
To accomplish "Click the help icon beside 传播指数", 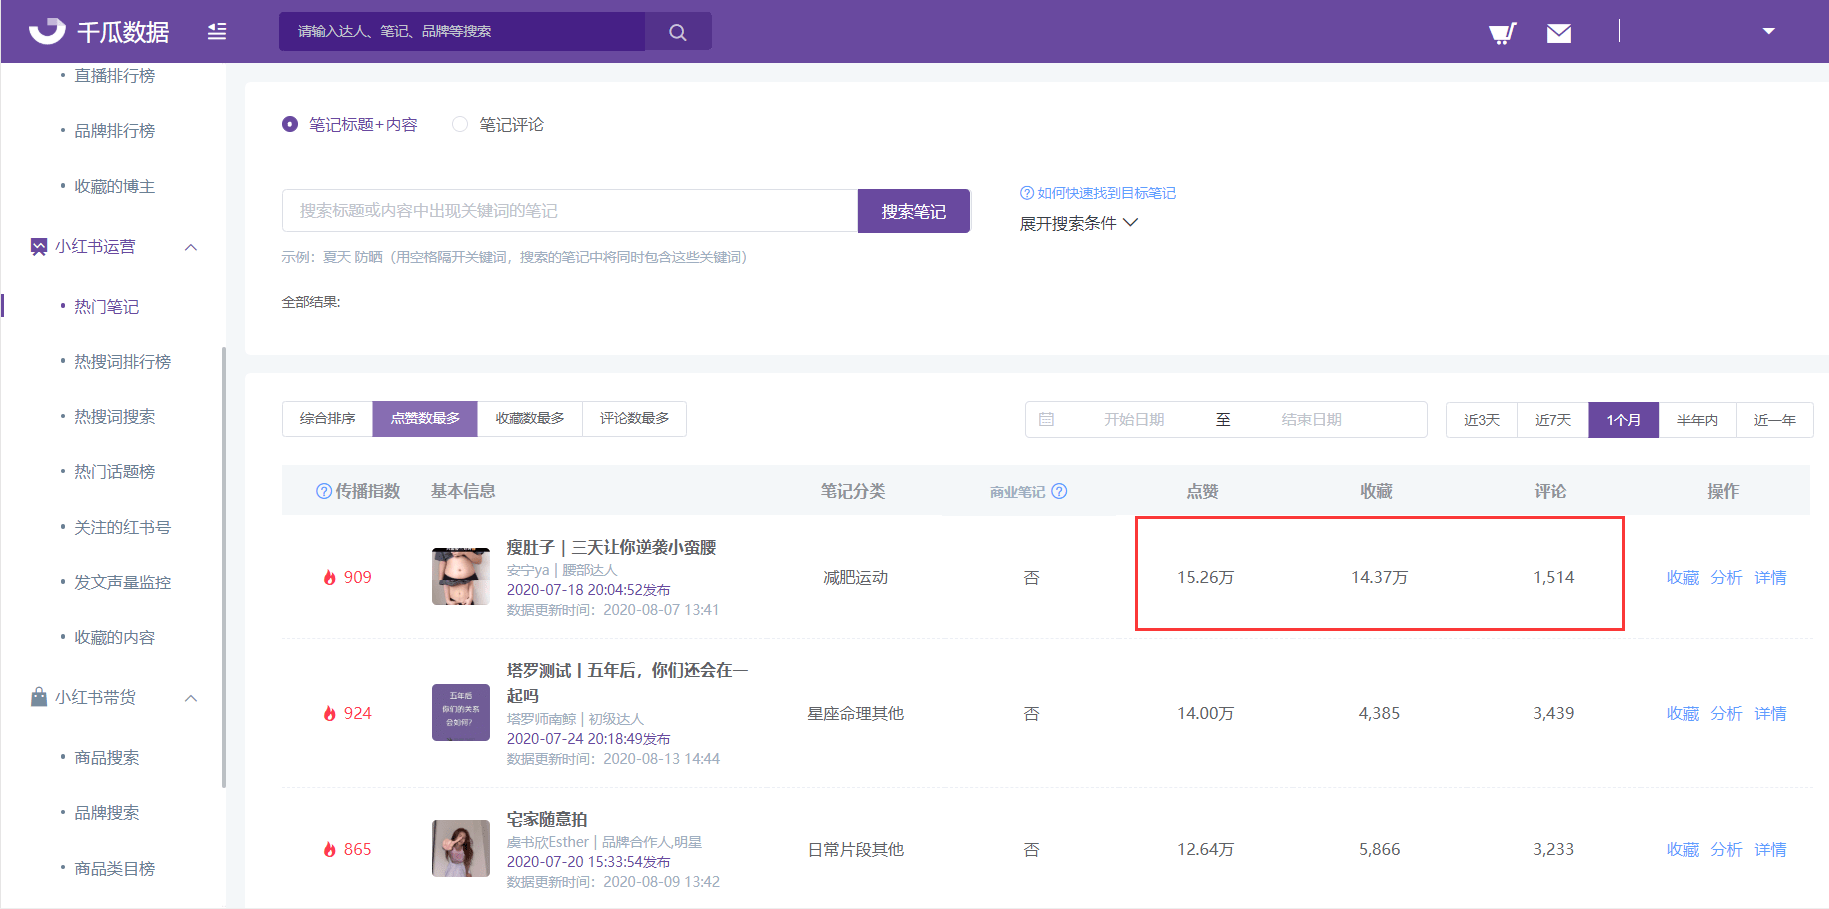I will 323,491.
